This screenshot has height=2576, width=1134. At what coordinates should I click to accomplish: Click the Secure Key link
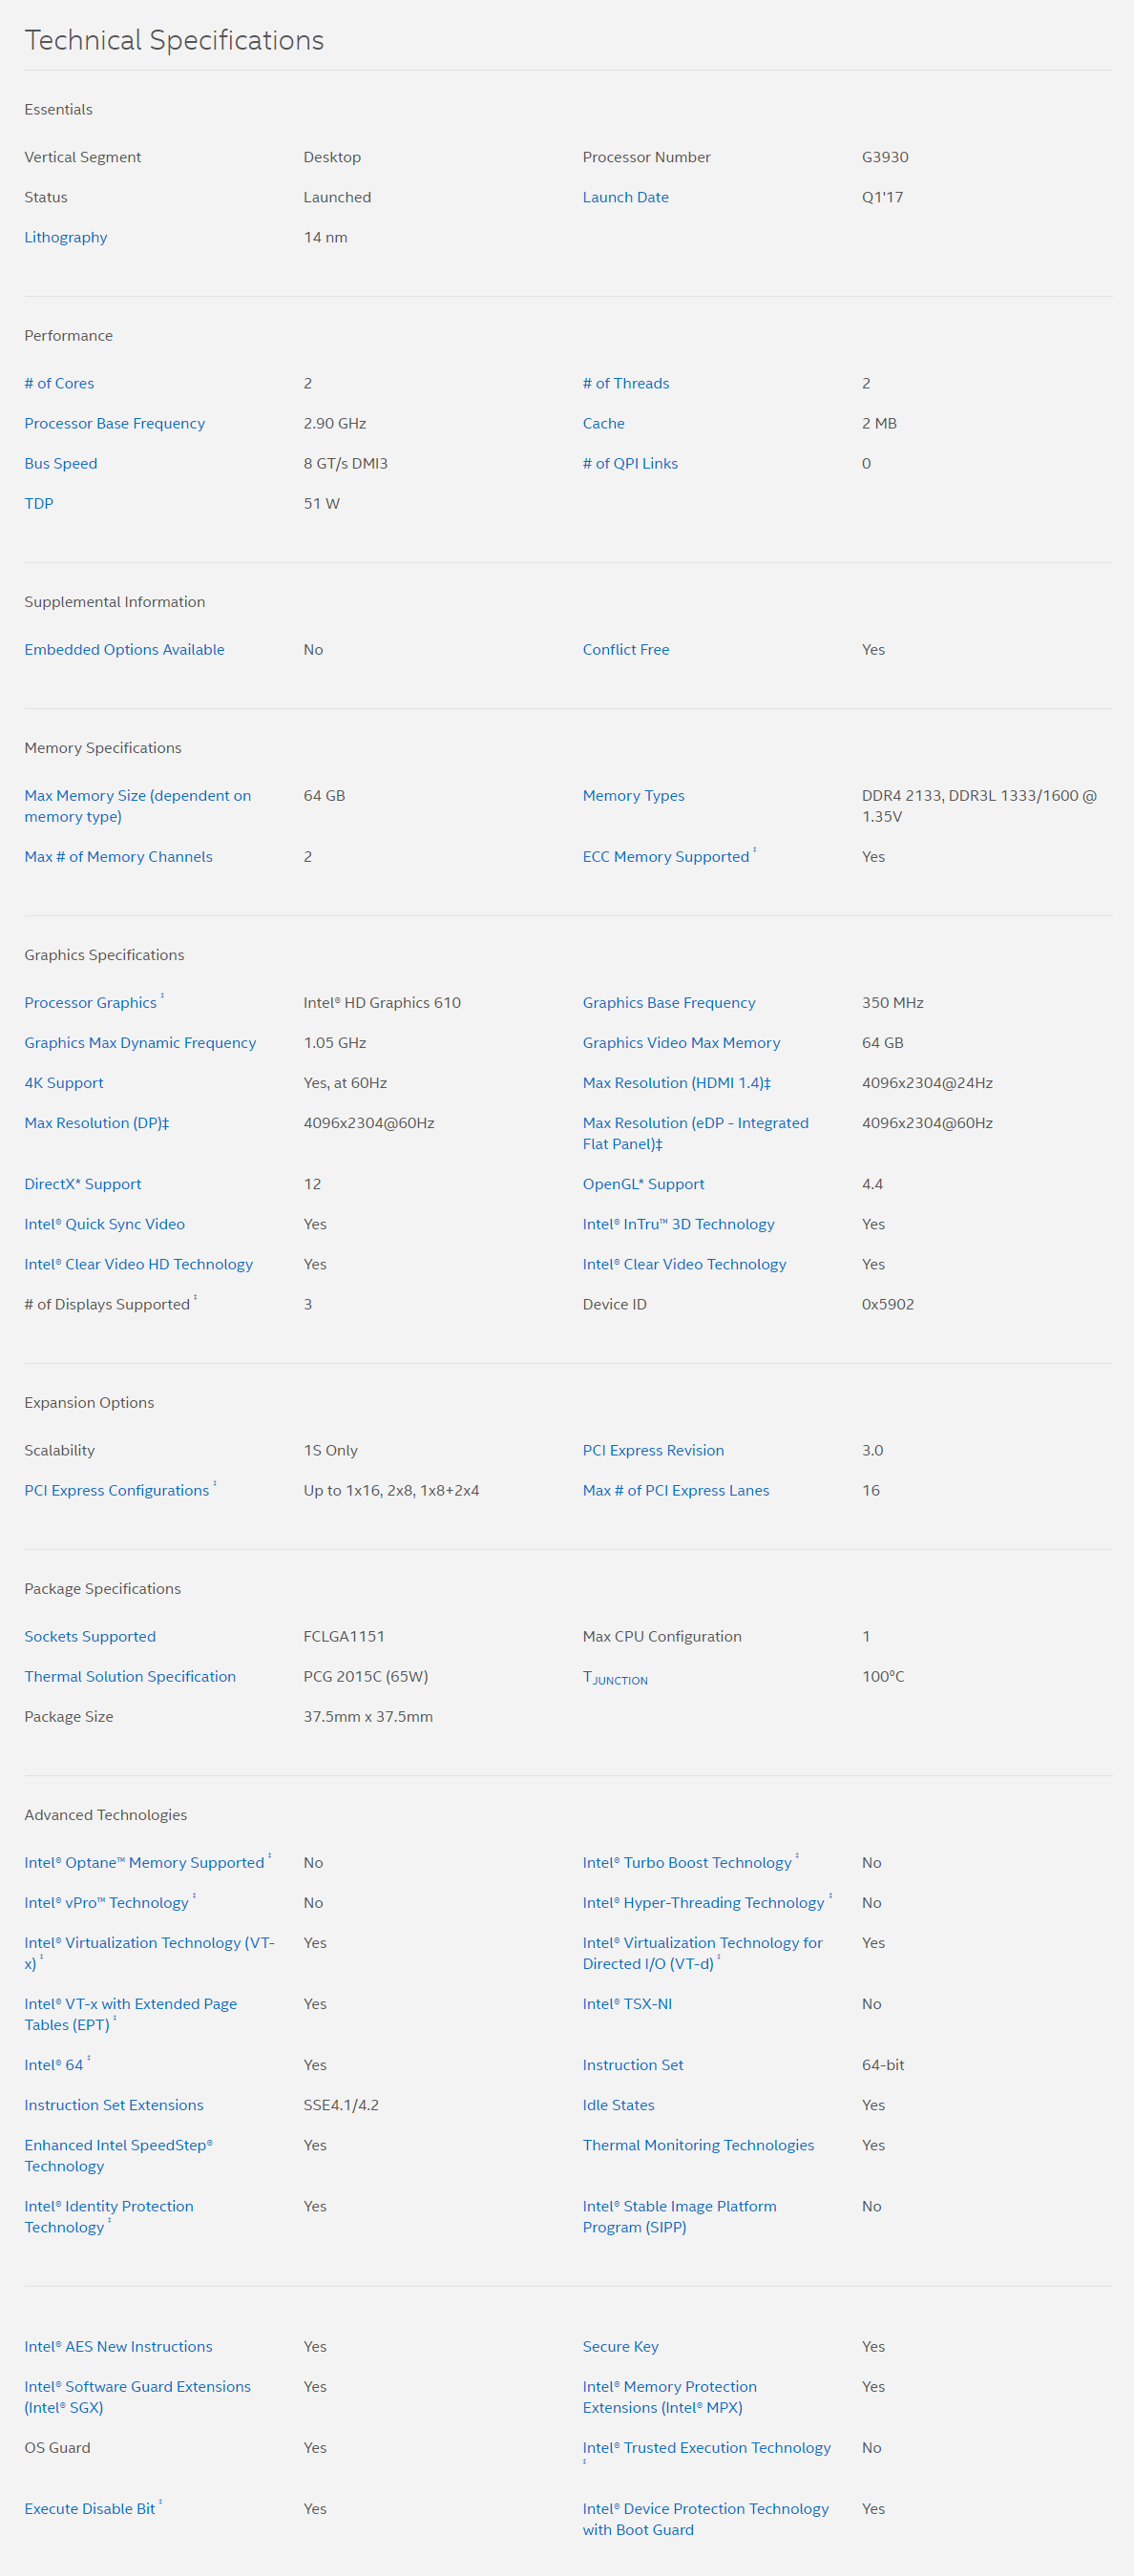pos(620,2345)
